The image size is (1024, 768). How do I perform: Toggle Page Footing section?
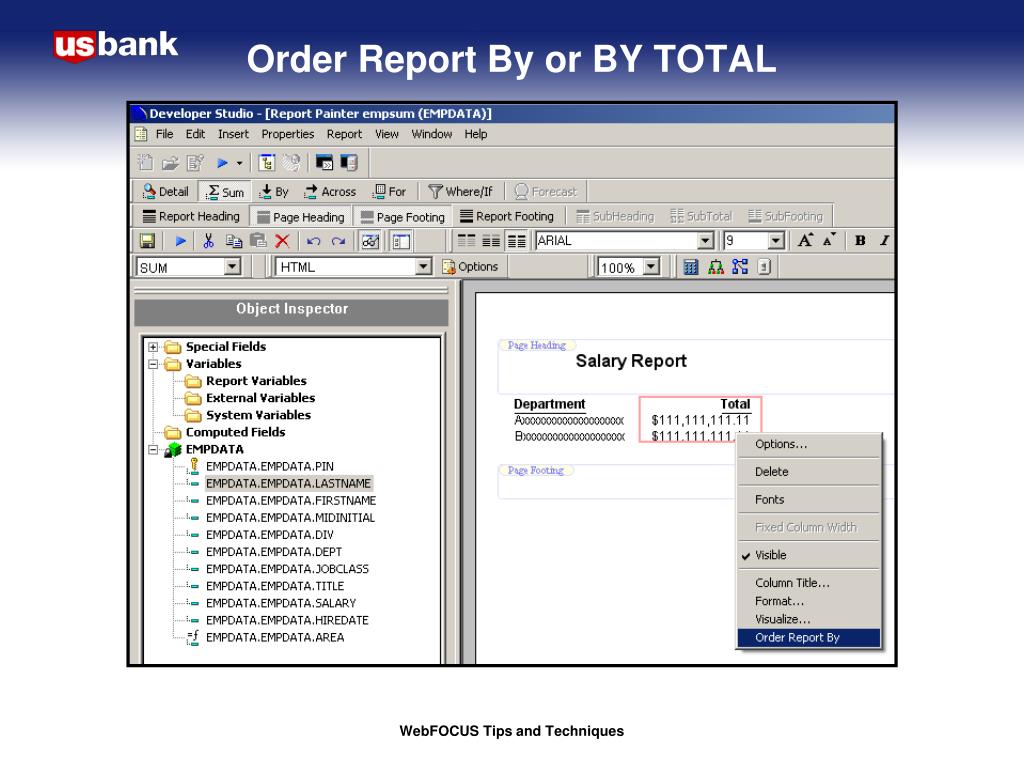coord(402,217)
